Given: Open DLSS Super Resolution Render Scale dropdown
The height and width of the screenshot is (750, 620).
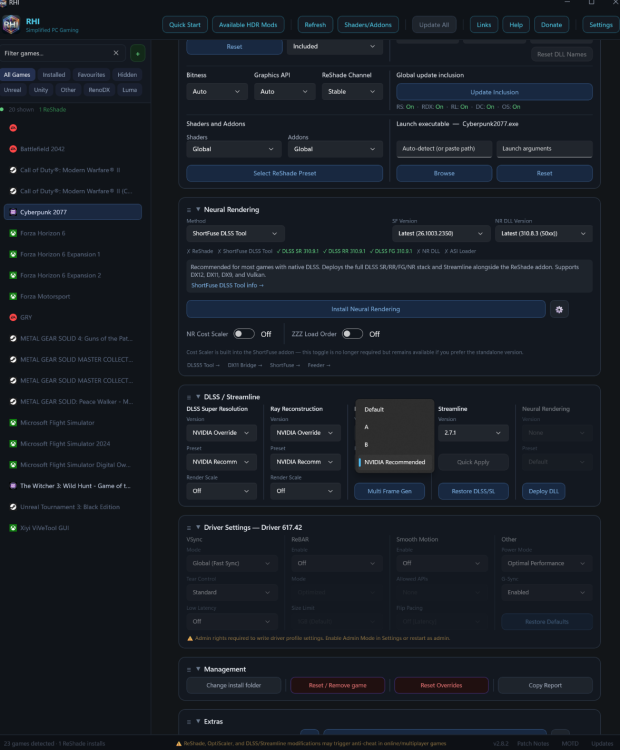Looking at the screenshot, I should click(x=221, y=491).
